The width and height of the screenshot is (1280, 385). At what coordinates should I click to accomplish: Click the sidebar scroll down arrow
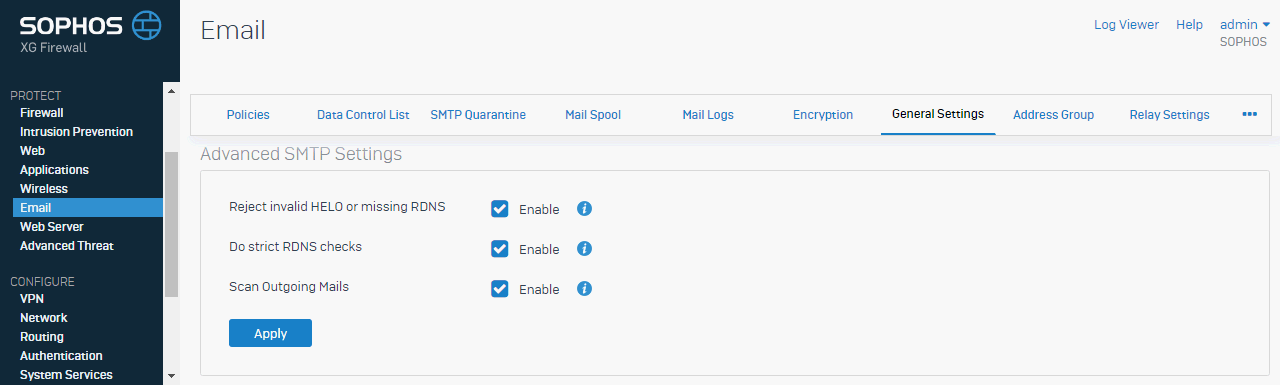click(x=171, y=376)
